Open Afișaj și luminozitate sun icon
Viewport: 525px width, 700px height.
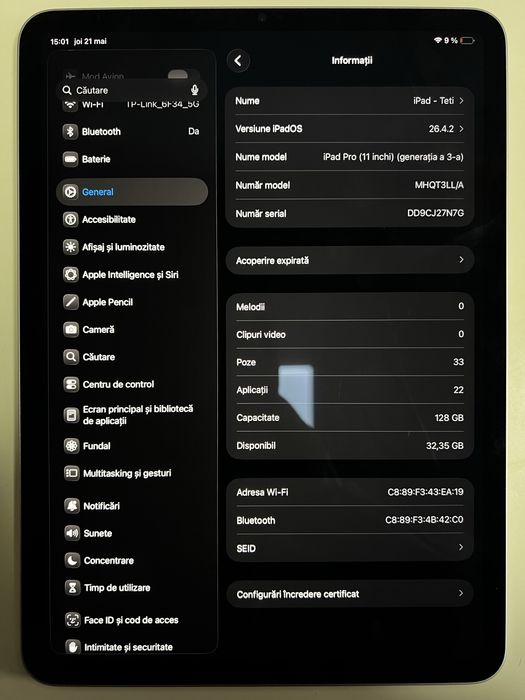click(x=71, y=247)
